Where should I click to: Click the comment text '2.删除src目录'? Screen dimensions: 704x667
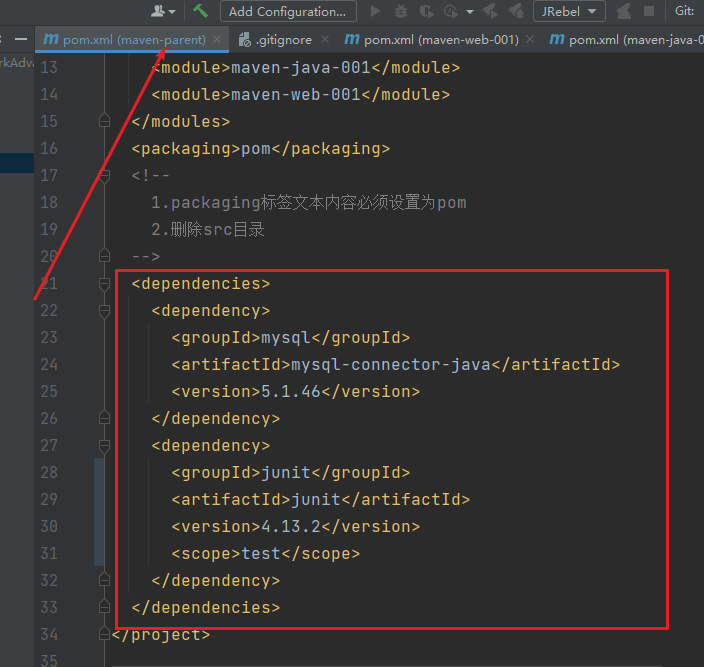[x=208, y=229]
